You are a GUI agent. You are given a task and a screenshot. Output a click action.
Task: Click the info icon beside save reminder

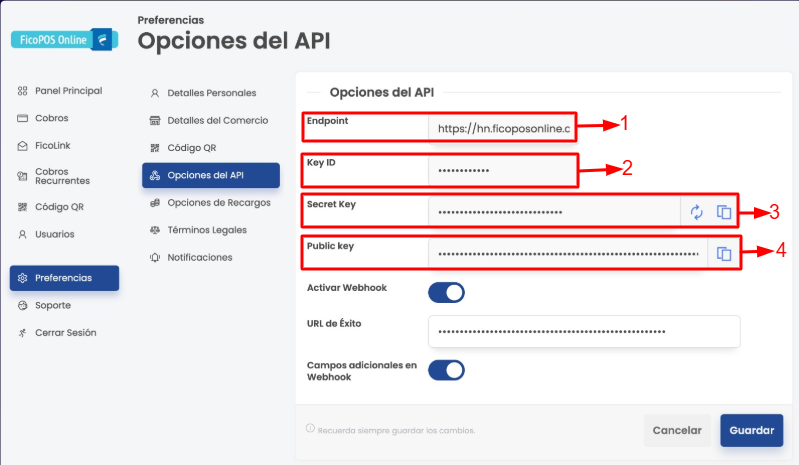pos(310,428)
